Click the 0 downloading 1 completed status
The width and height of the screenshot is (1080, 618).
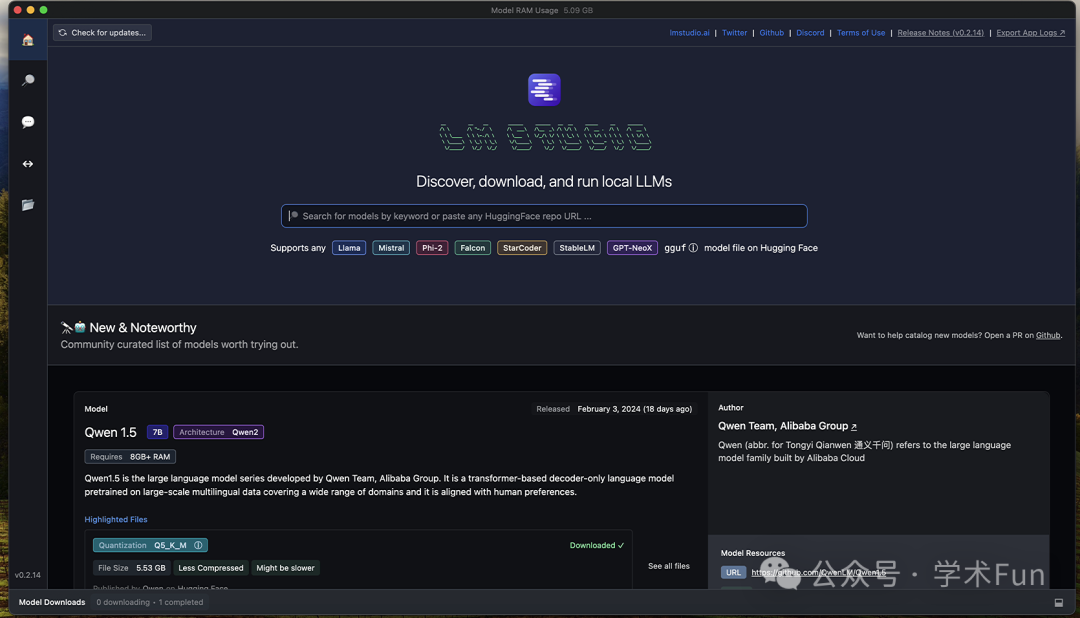click(x=149, y=602)
